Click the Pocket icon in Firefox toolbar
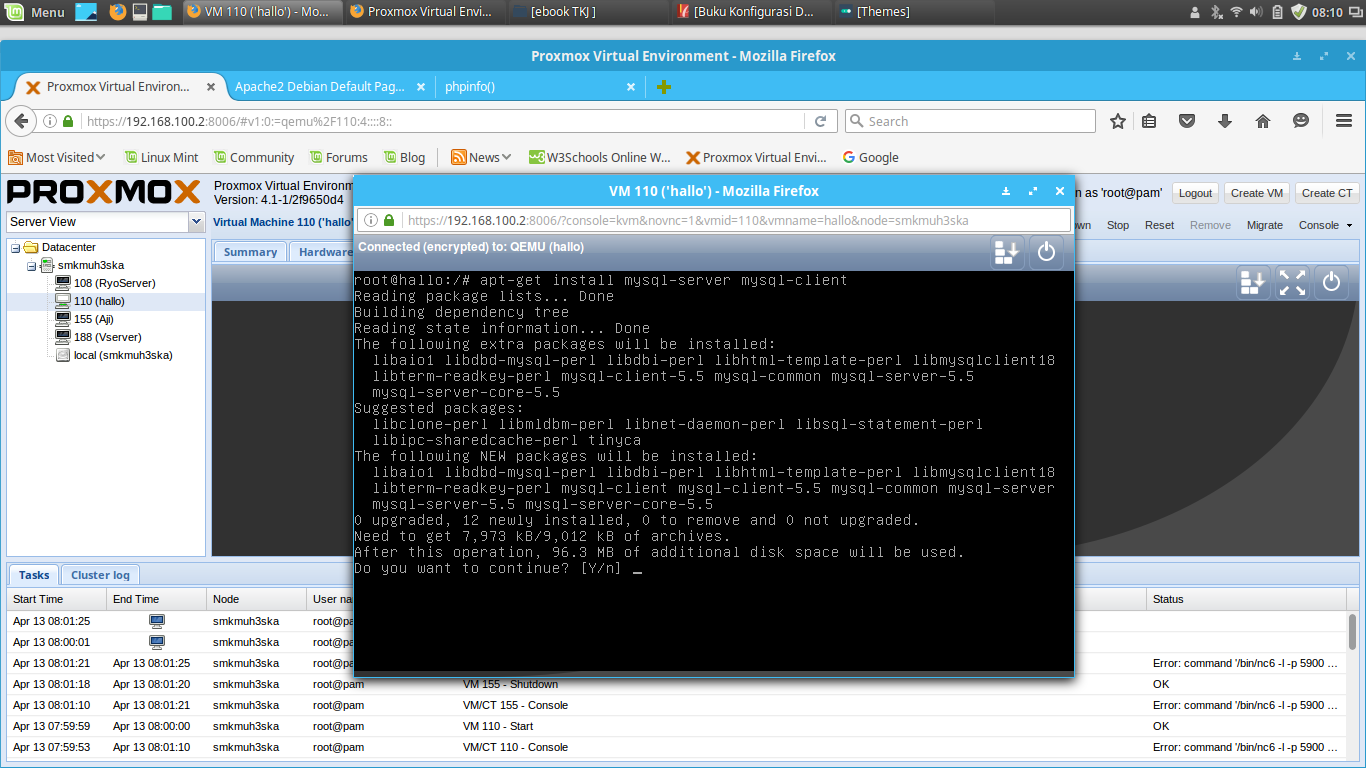 [1187, 121]
